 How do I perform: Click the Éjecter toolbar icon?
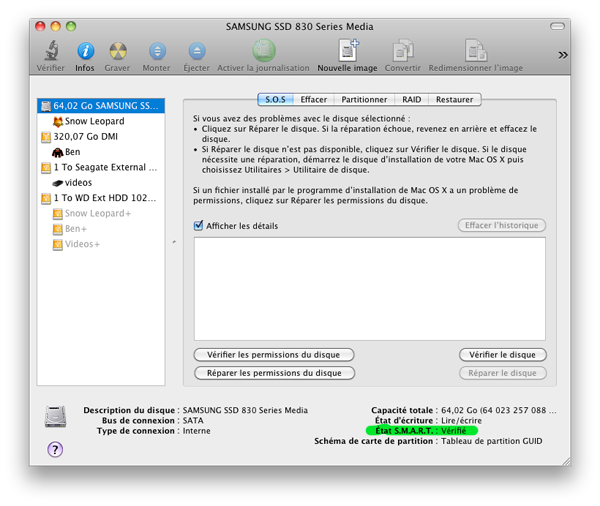coord(197,51)
